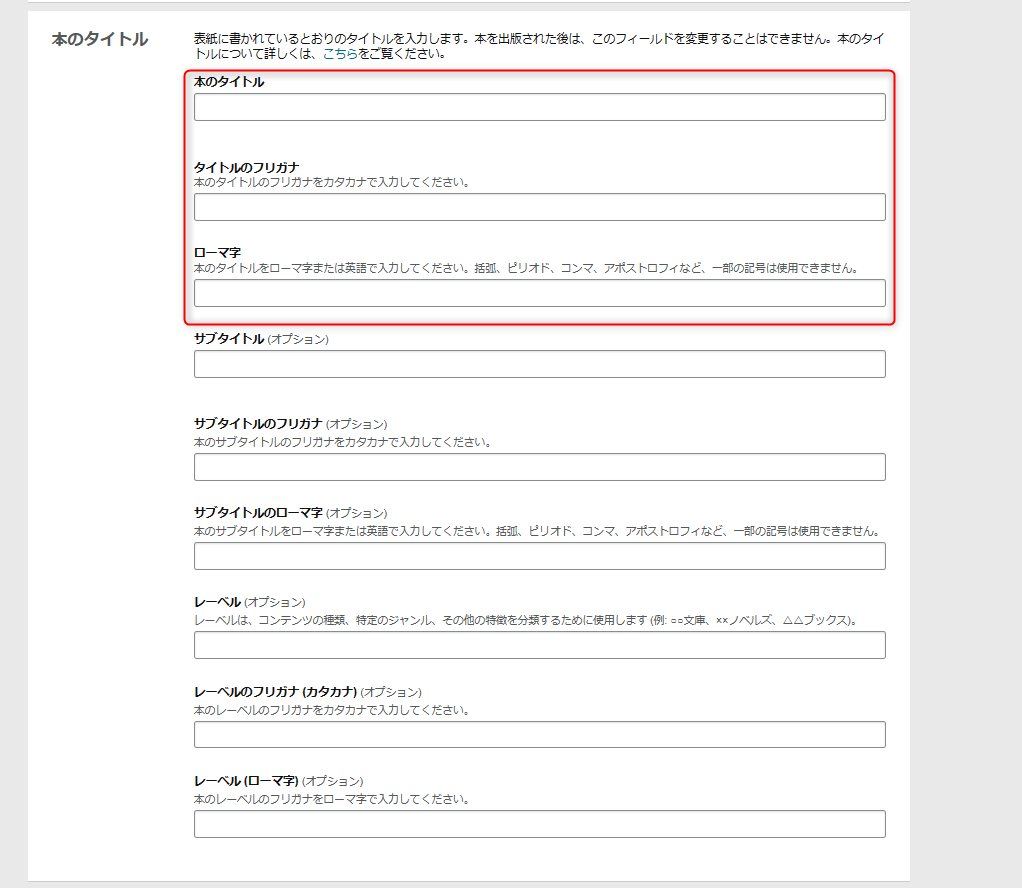Open the こちら help link
This screenshot has width=1022, height=888.
click(x=340, y=54)
